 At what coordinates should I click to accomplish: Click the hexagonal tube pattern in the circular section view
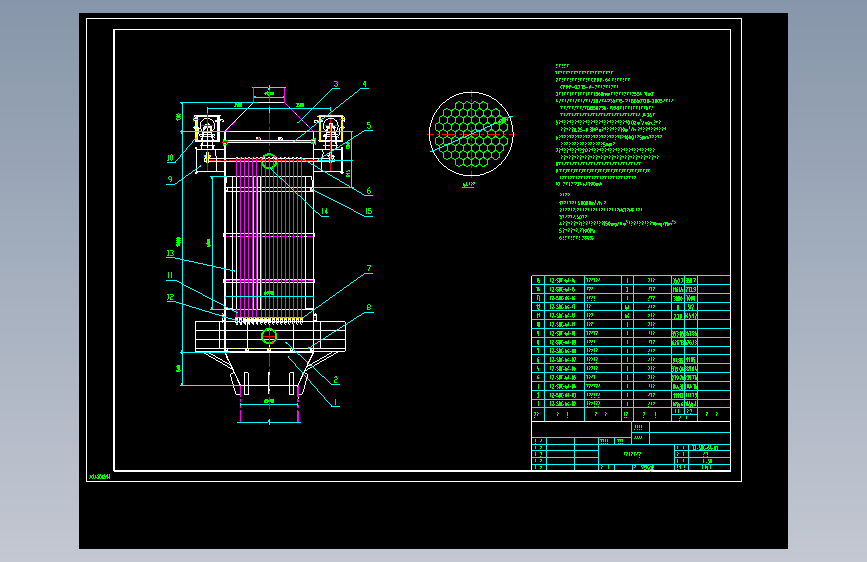[471, 134]
